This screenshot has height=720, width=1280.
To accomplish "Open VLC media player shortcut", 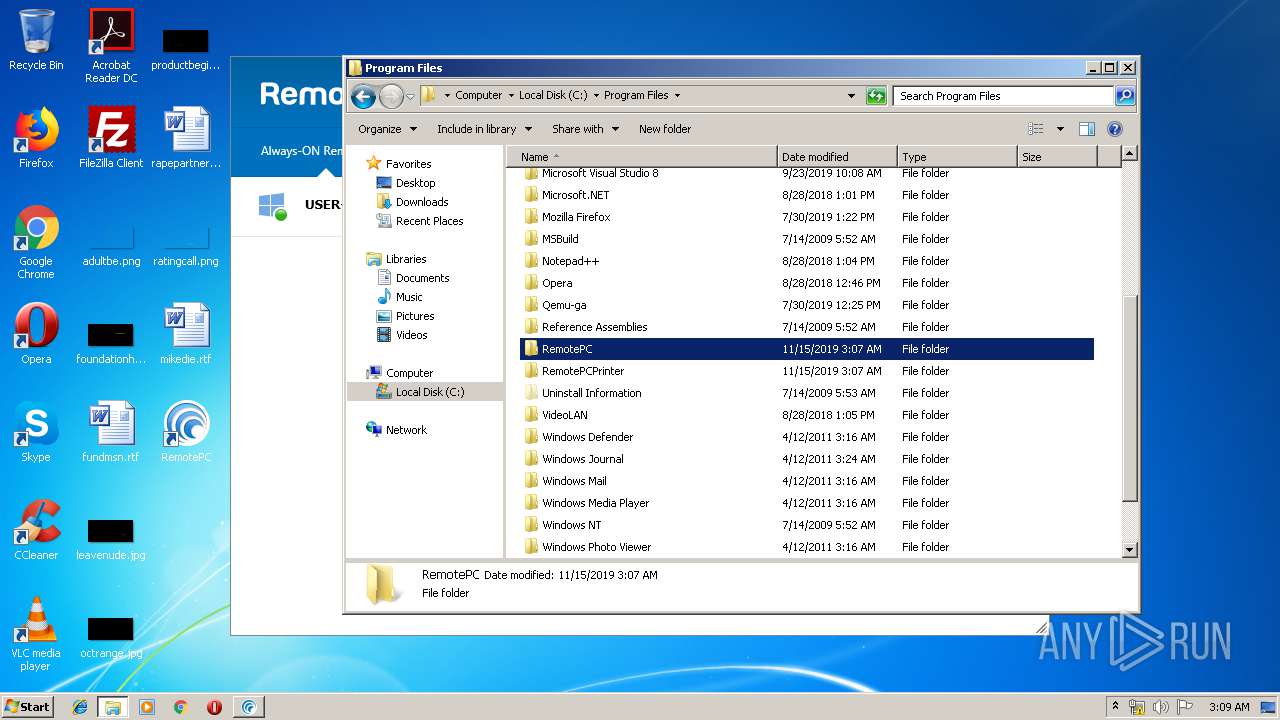I will (x=36, y=634).
